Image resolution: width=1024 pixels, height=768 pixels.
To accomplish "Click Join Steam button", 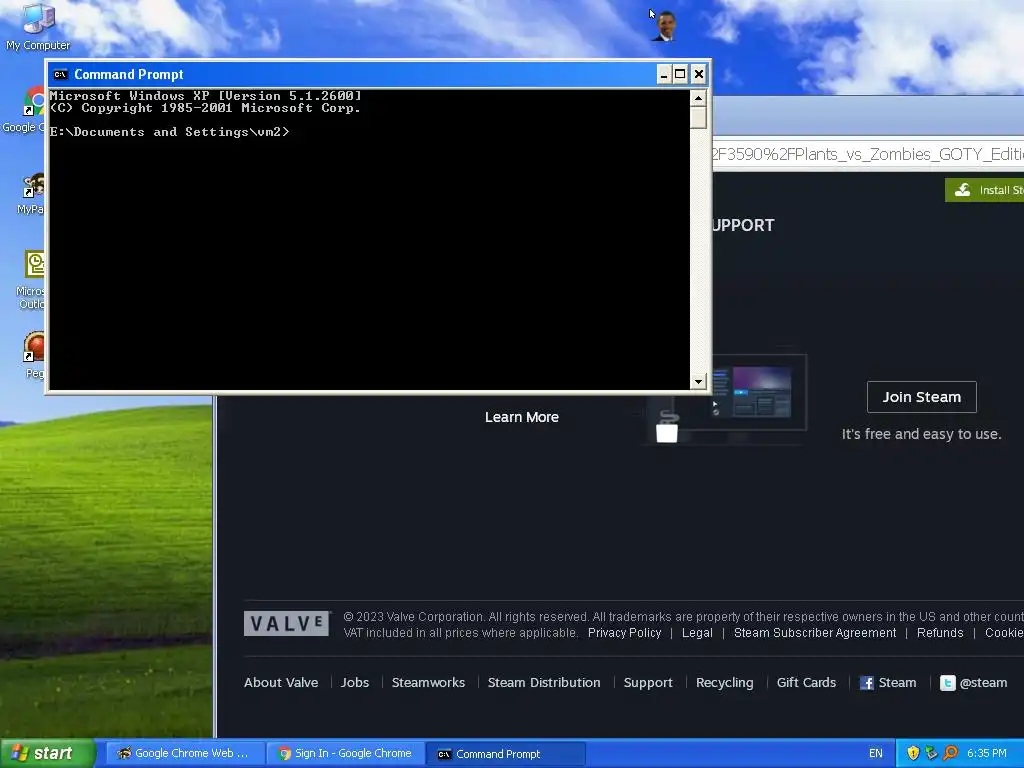I will [921, 397].
